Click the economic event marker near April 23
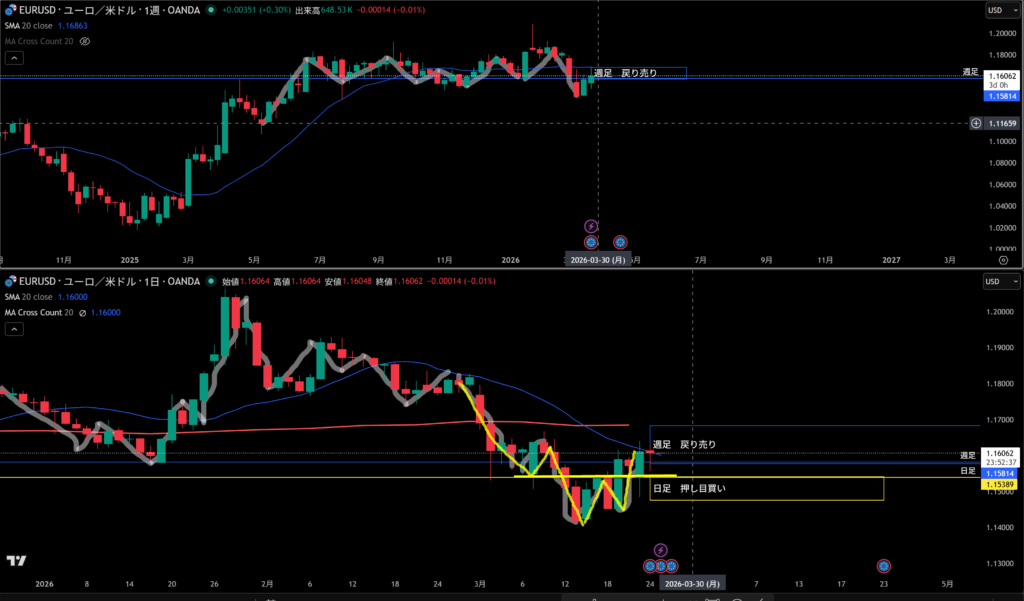This screenshot has width=1024, height=601. pyautogui.click(x=884, y=566)
